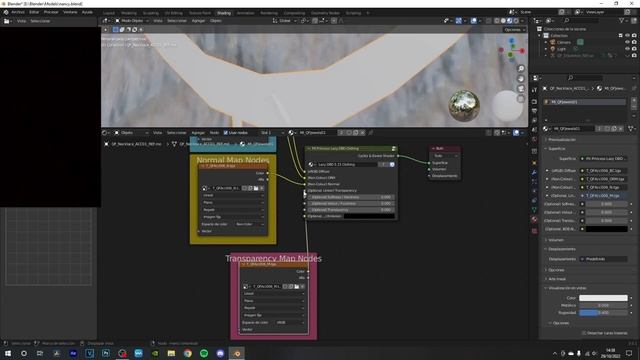Click the perspective/orthographic grid gizmo
Viewport: 640px width, 360px height.
[x=521, y=99]
